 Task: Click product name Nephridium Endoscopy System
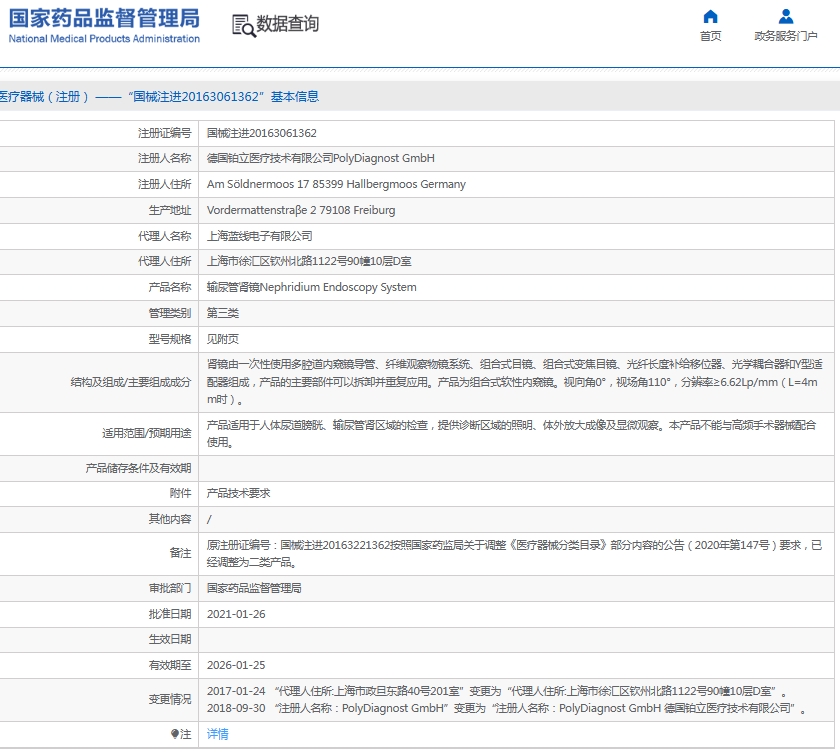coord(311,287)
